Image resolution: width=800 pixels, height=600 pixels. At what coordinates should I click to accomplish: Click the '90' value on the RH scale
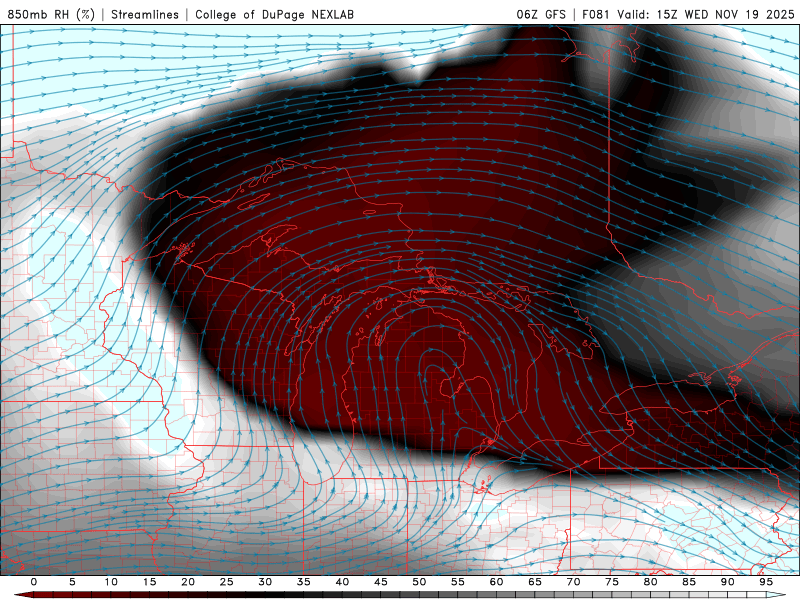coord(727,582)
